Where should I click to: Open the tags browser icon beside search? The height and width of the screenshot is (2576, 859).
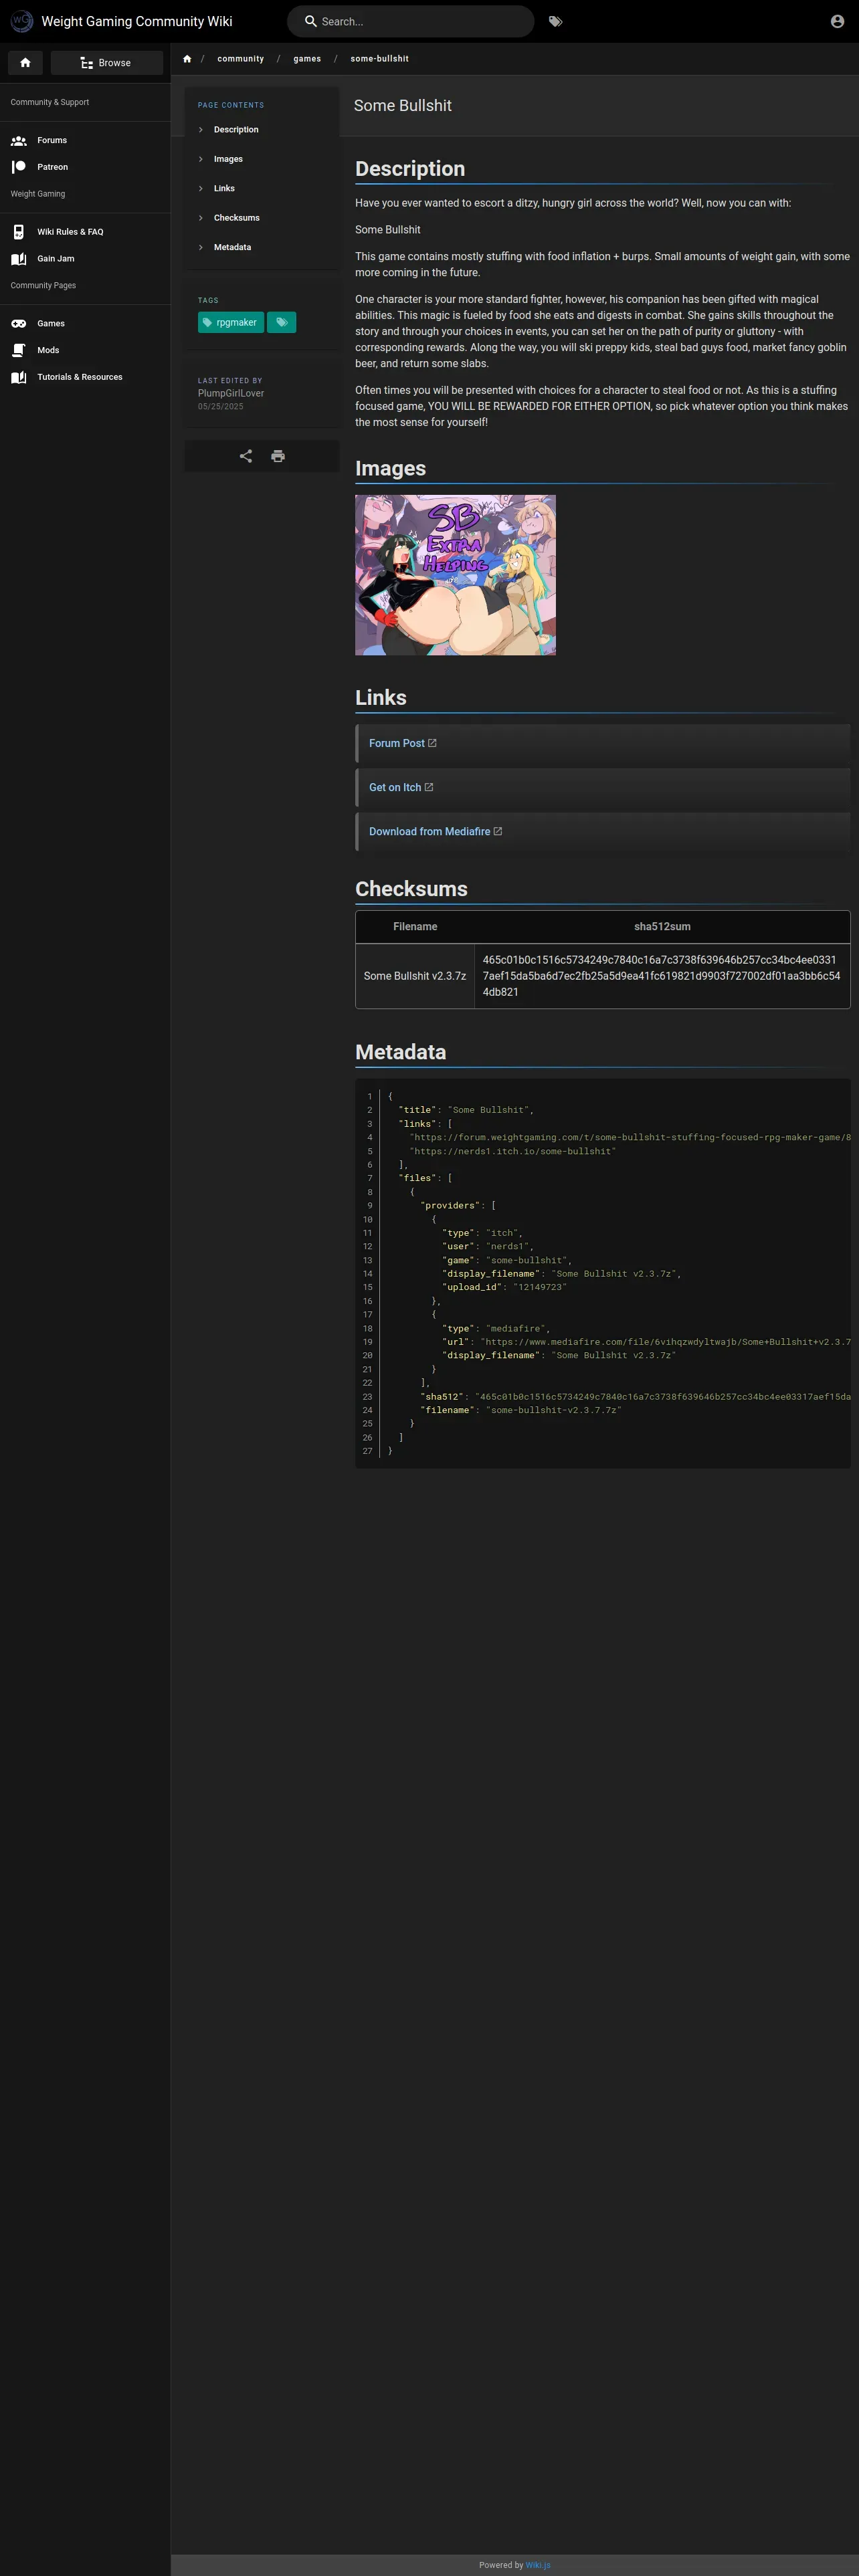[x=555, y=21]
